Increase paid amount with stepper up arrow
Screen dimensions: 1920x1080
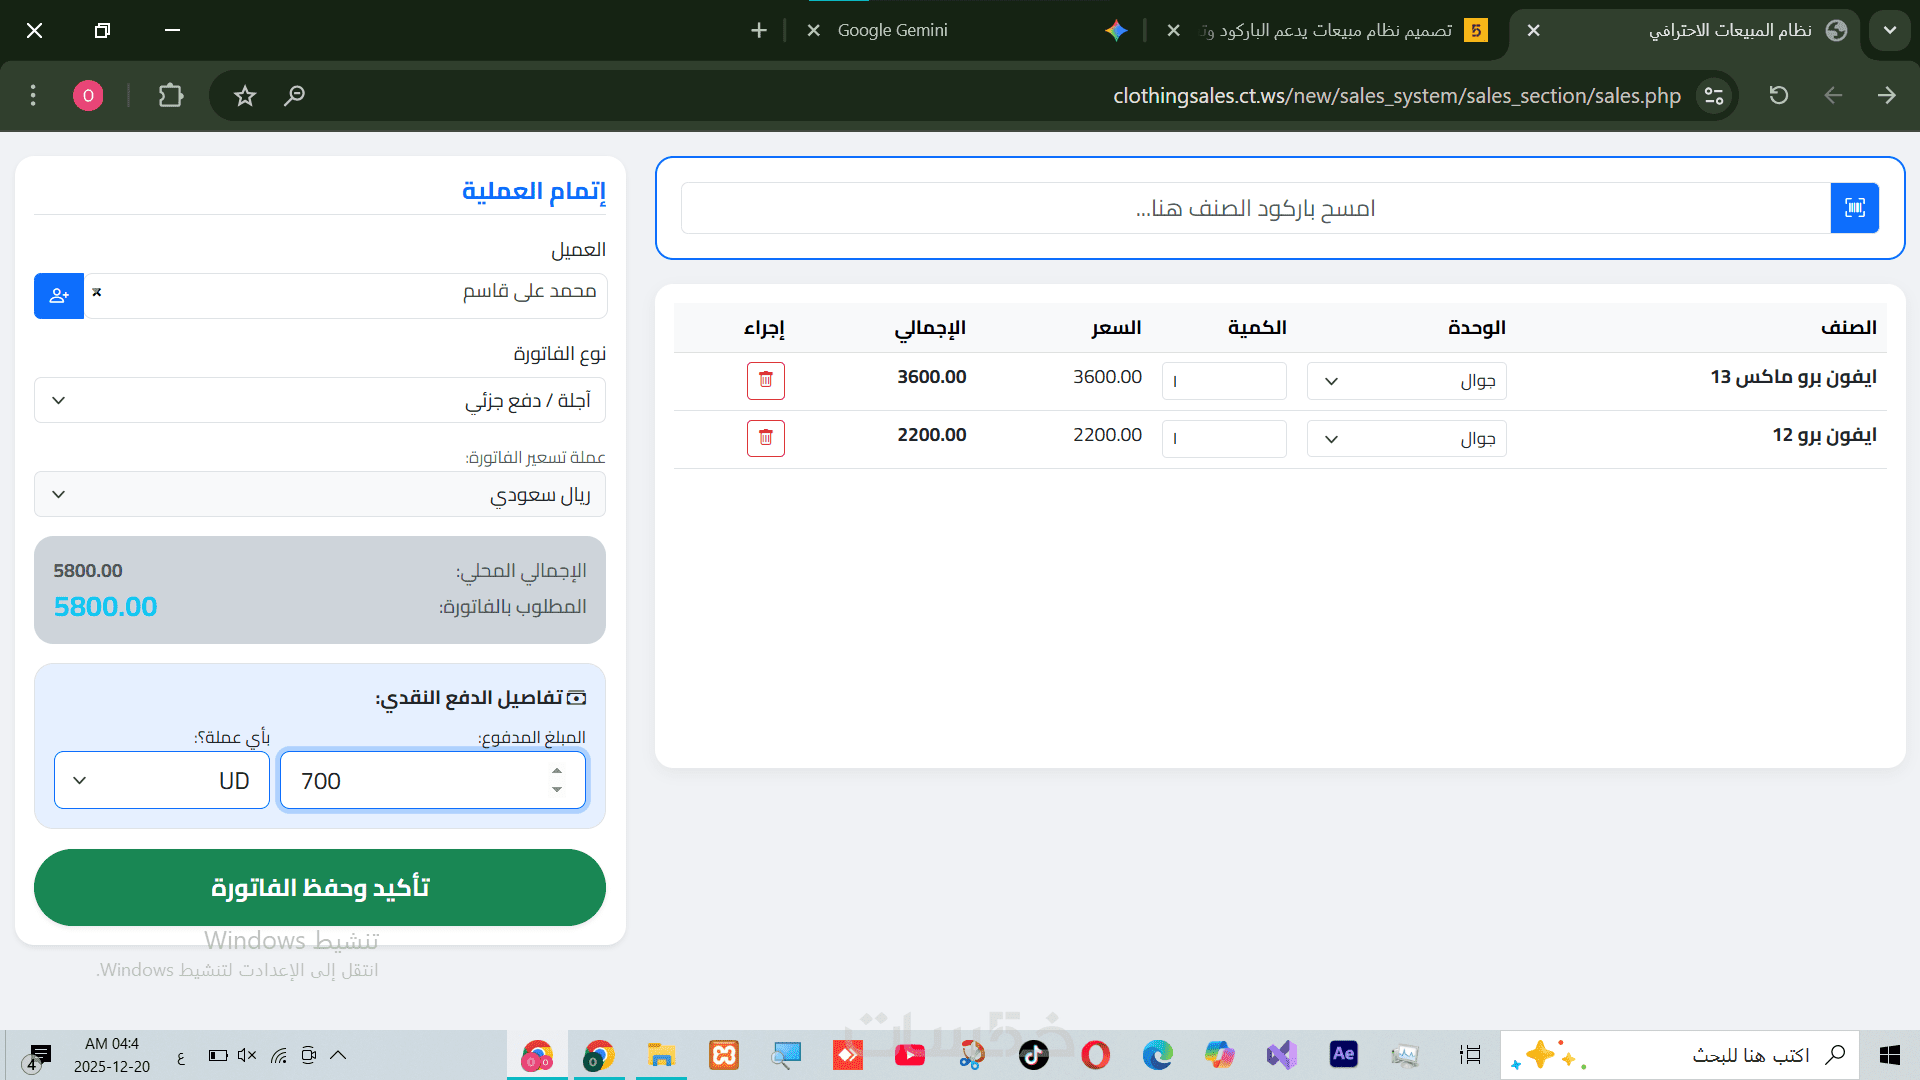(x=557, y=771)
